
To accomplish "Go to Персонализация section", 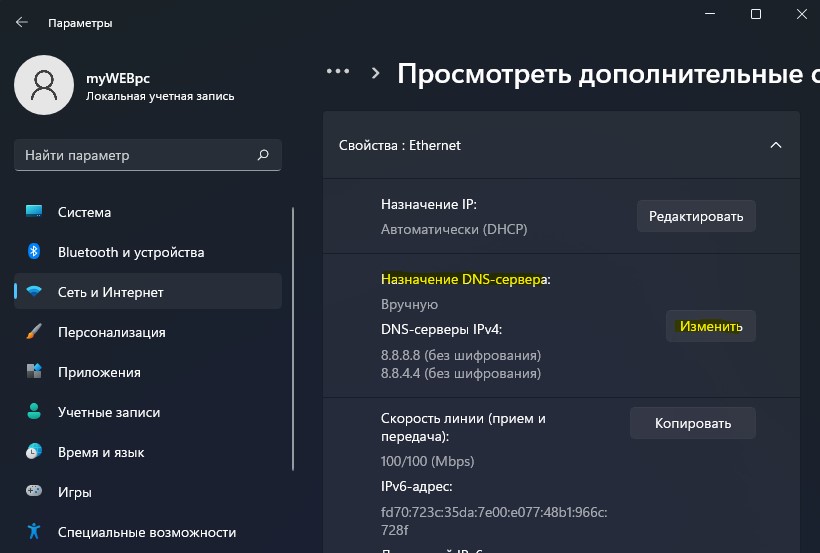I will [148, 332].
